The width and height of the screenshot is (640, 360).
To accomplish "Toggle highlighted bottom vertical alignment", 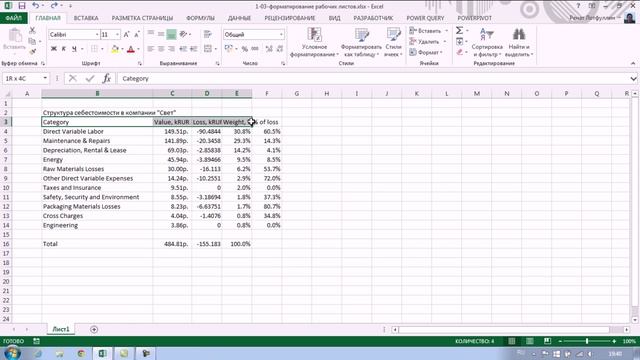I will tap(171, 34).
